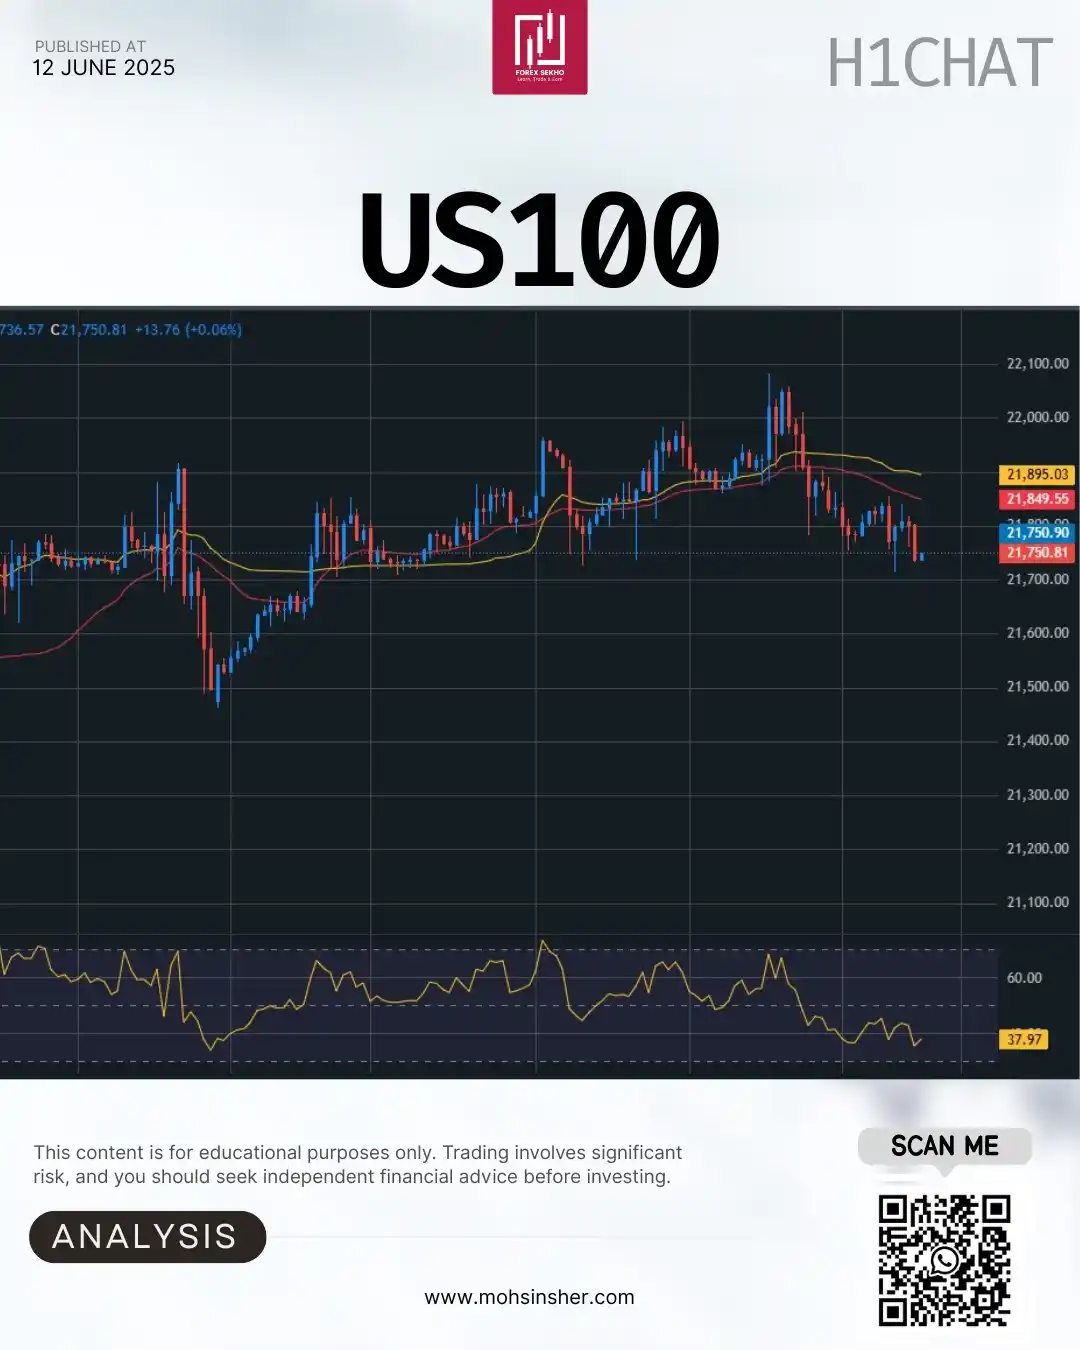
Task: Click the H1CHAT heading text
Action: click(940, 63)
